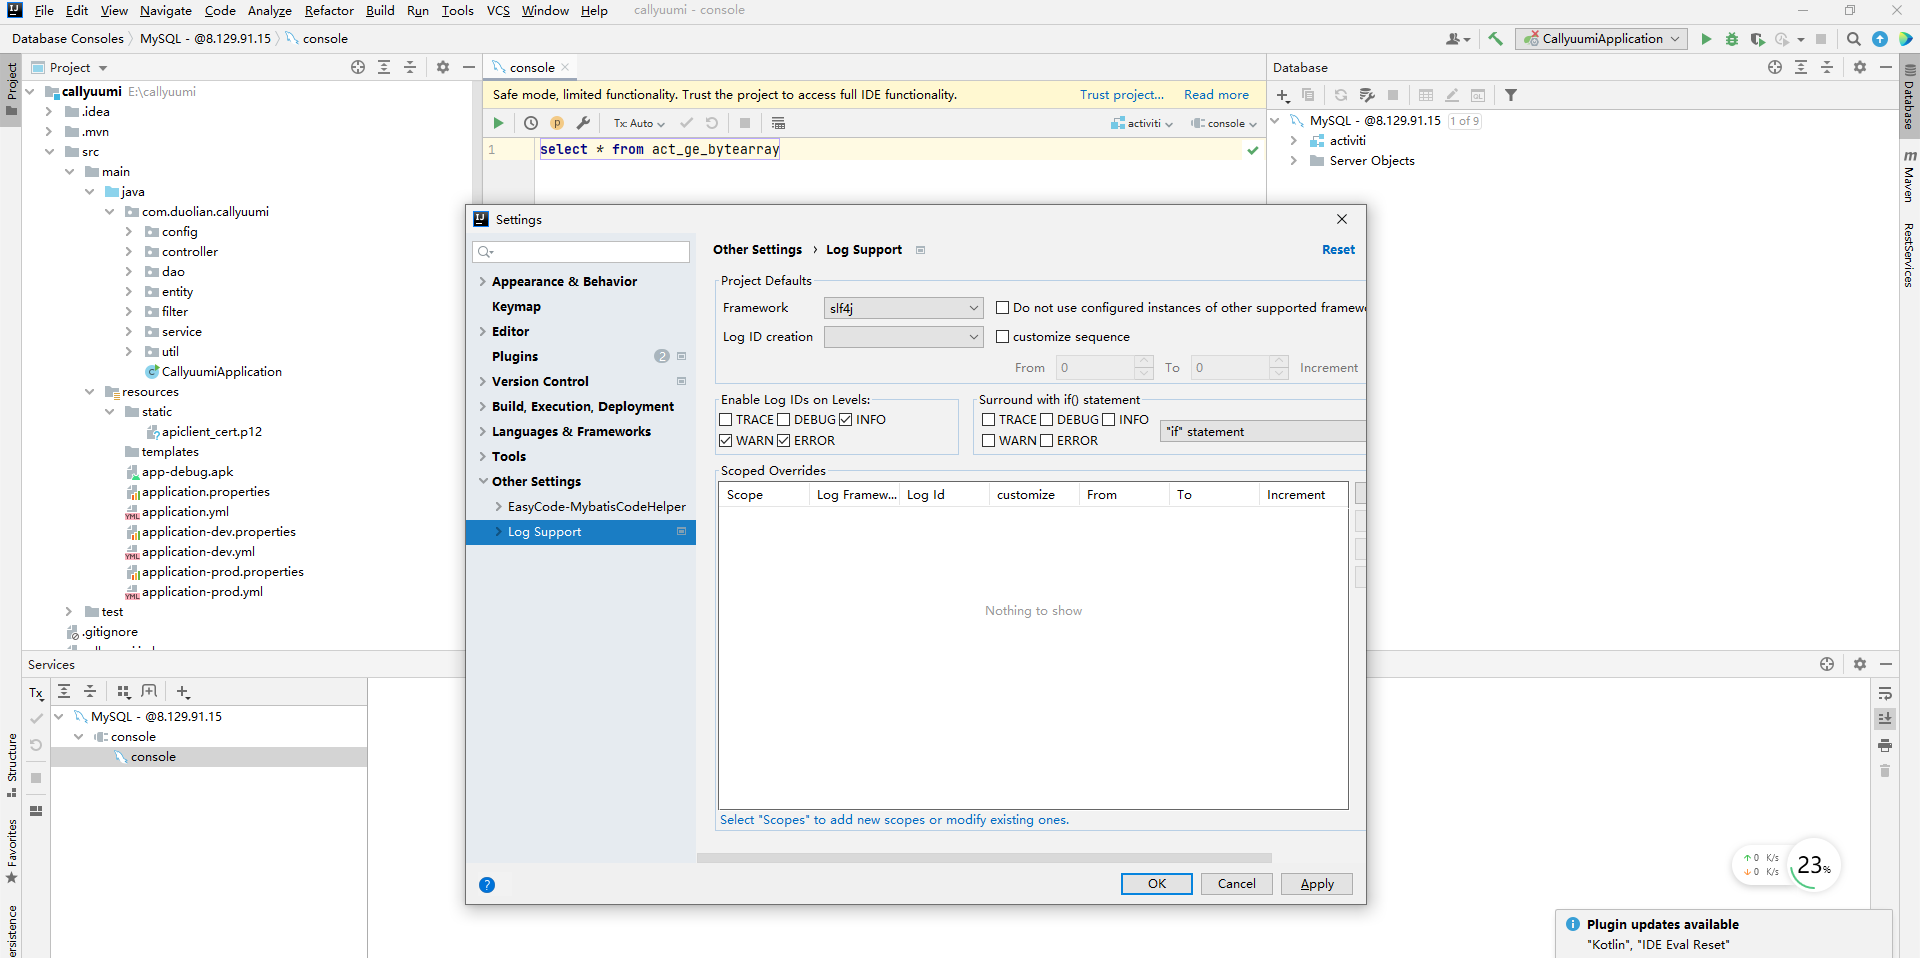Click Cancel in Settings dialog
Viewport: 1920px width, 958px height.
[1237, 884]
